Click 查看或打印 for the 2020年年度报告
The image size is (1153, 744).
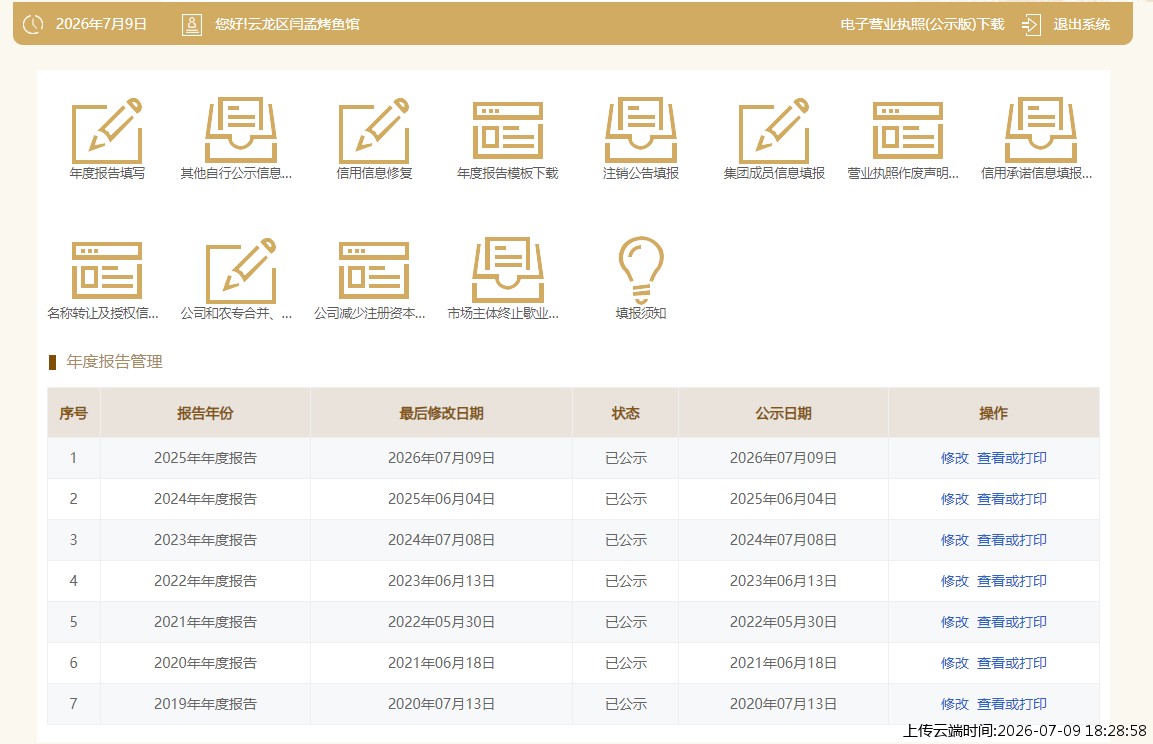(1011, 663)
